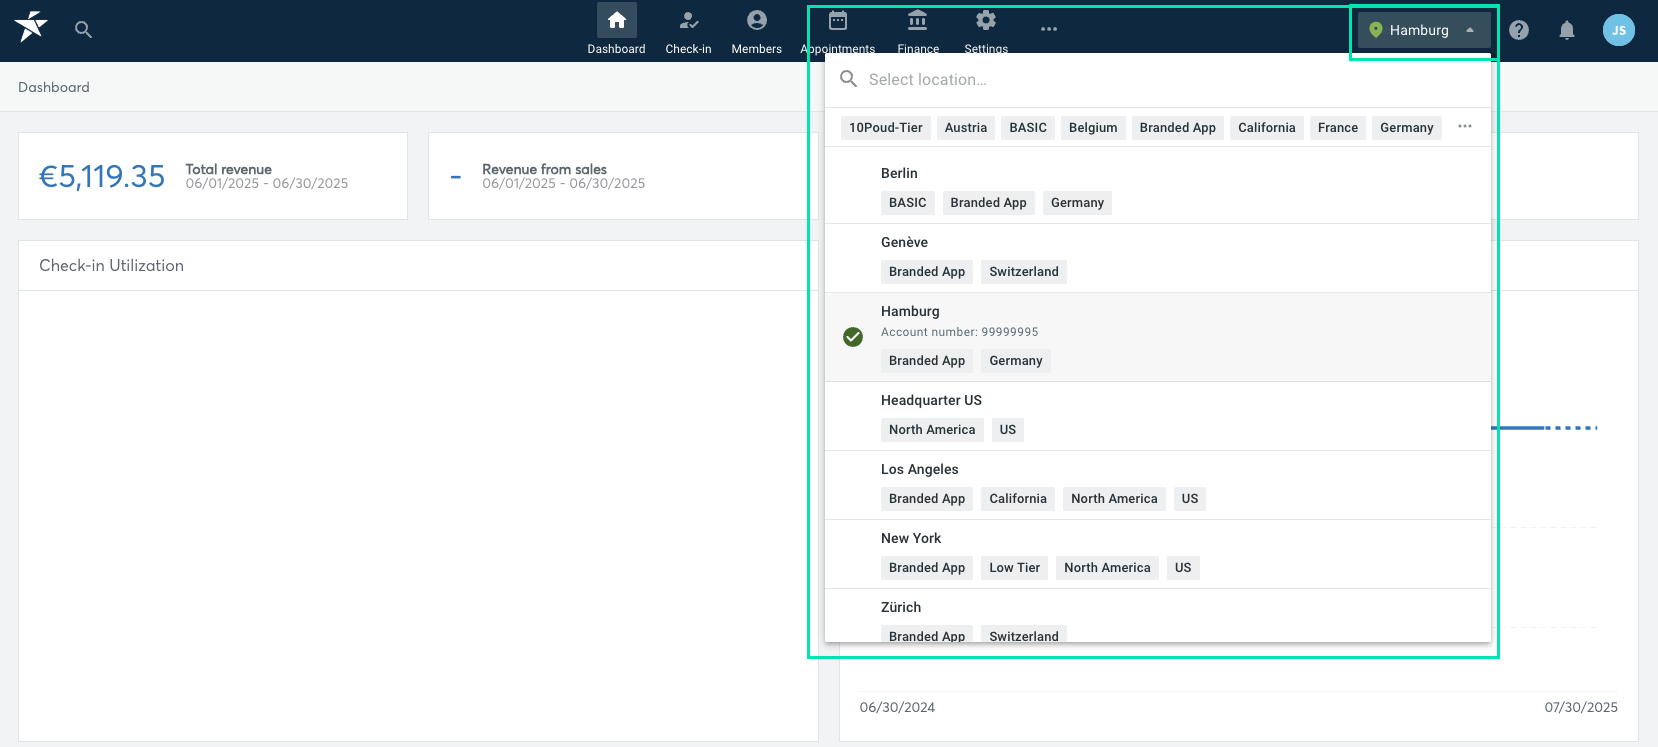The height and width of the screenshot is (747, 1658).
Task: Open notifications bell
Action: (1567, 30)
